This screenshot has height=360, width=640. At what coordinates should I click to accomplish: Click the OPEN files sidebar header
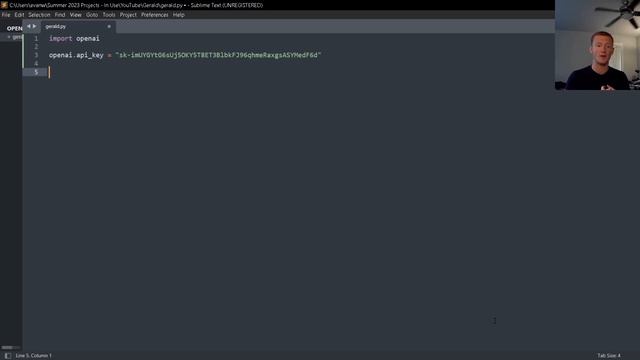pos(15,28)
